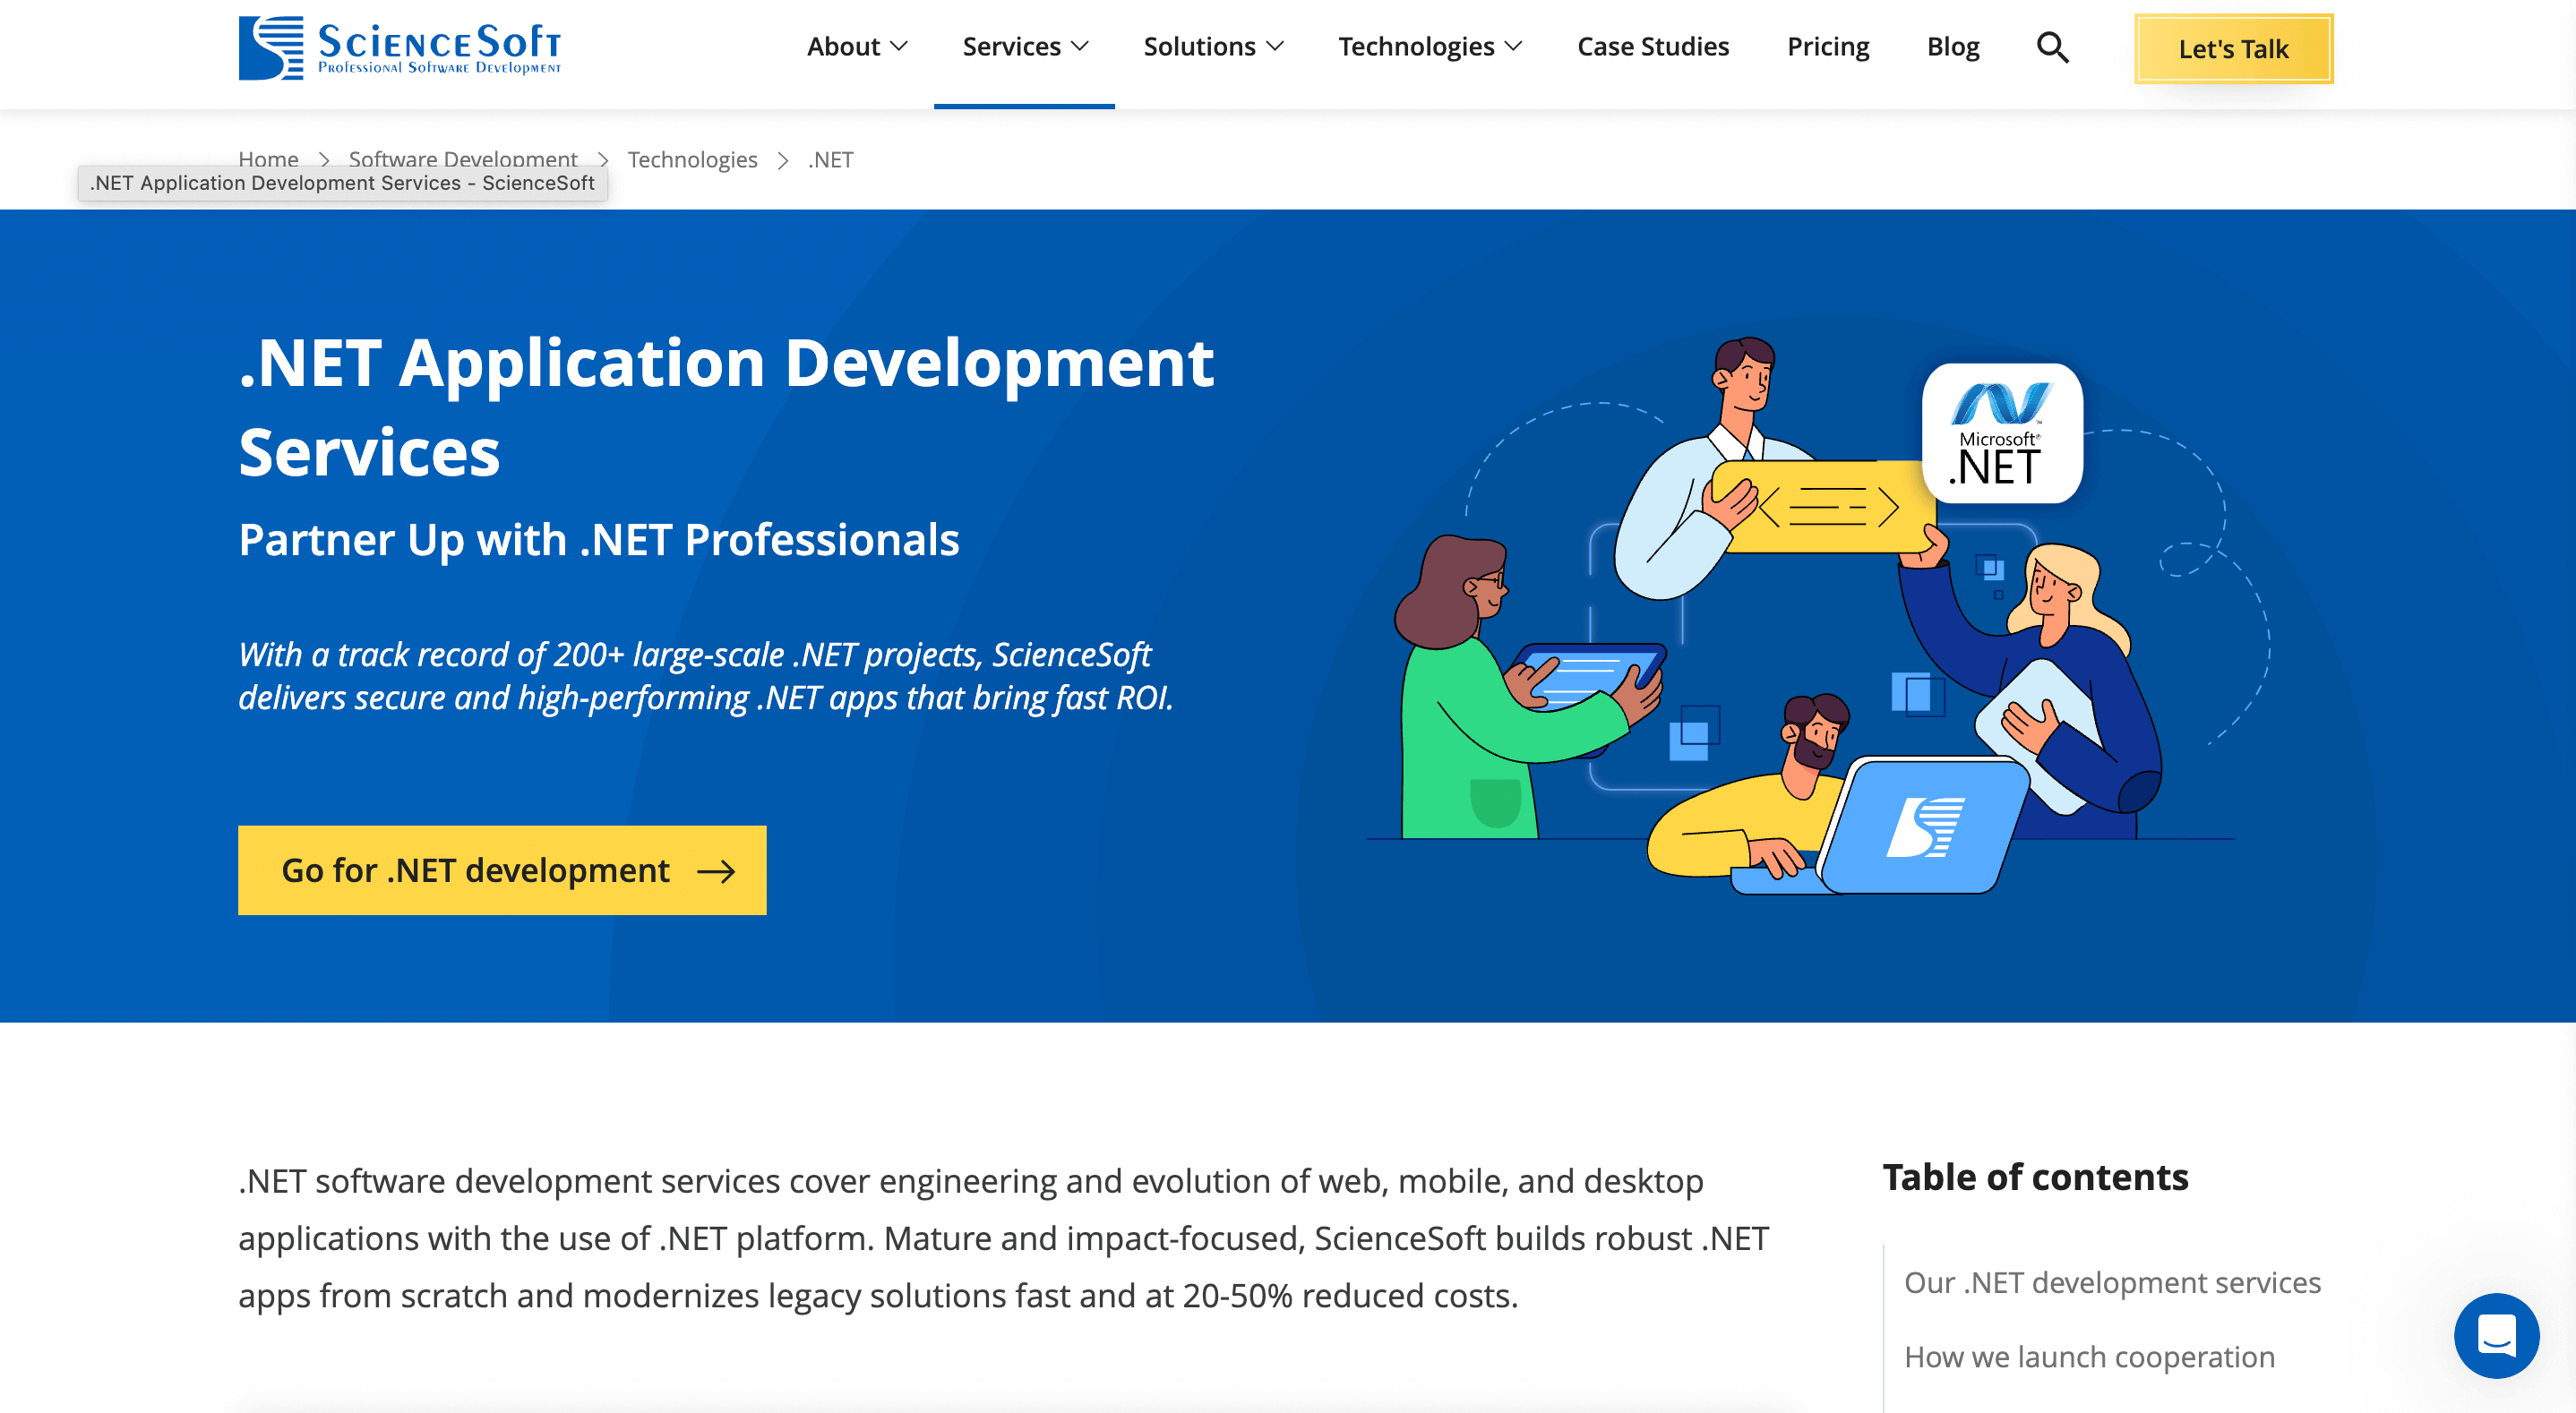Expand the About menu chevron
This screenshot has height=1413, width=2576.
coord(899,46)
